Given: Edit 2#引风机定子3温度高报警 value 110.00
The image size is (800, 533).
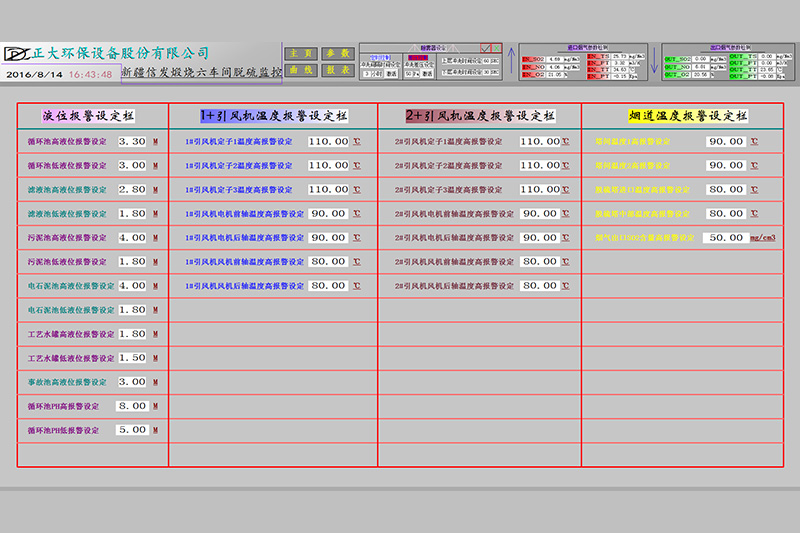Looking at the screenshot, I should 540,189.
